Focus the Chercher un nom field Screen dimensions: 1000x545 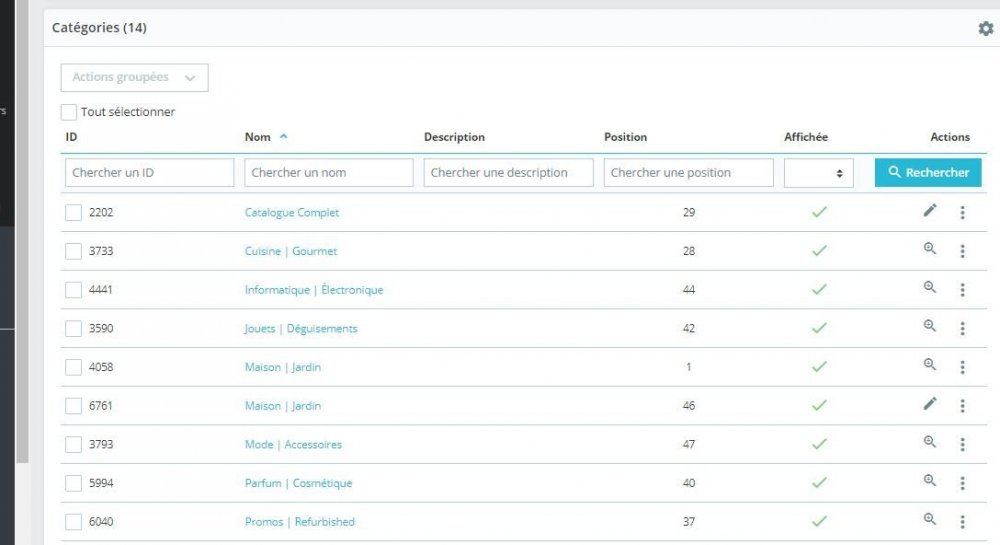[x=328, y=173]
